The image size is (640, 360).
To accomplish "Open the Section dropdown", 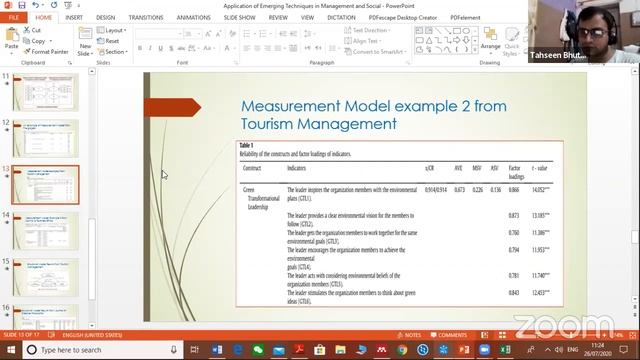I will 112,52.
